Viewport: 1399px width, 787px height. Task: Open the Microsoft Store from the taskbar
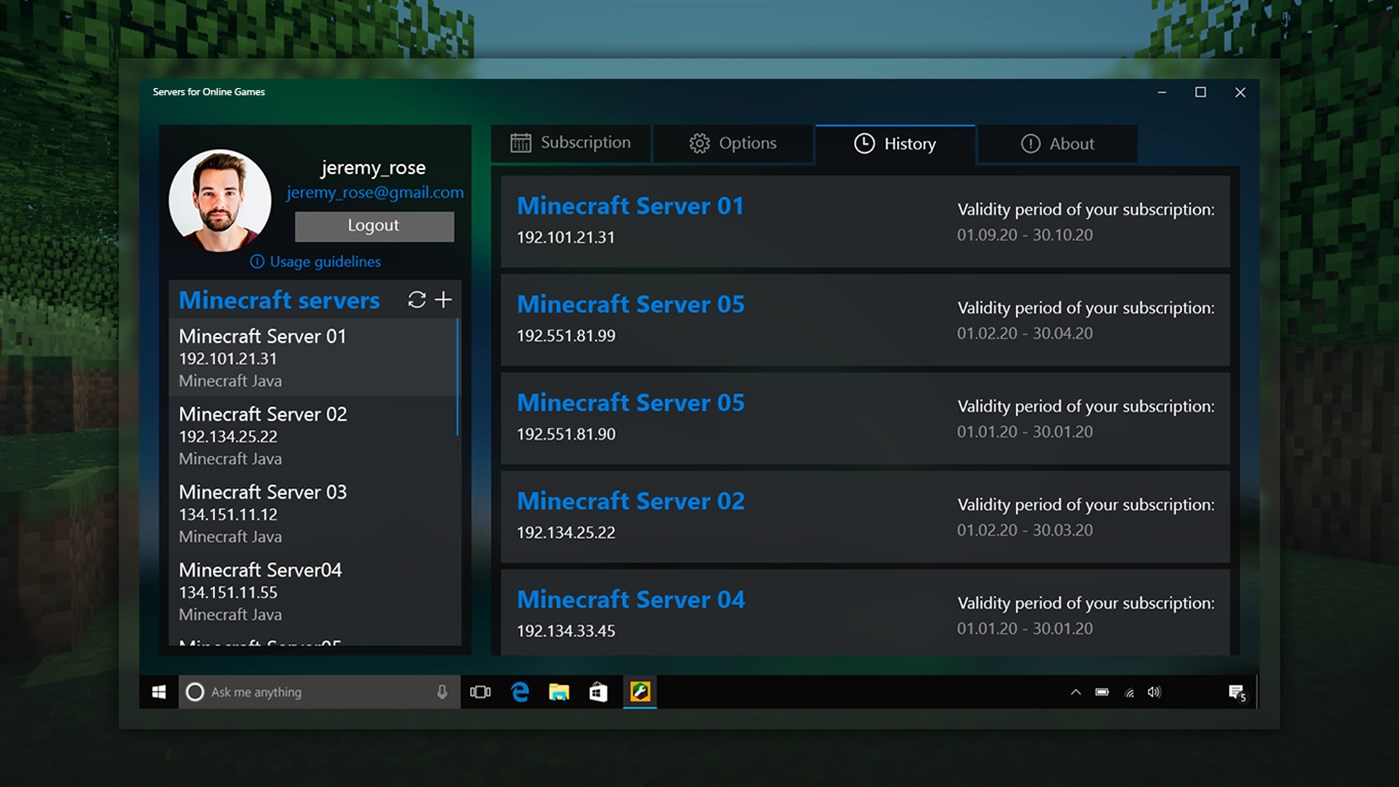click(x=598, y=691)
